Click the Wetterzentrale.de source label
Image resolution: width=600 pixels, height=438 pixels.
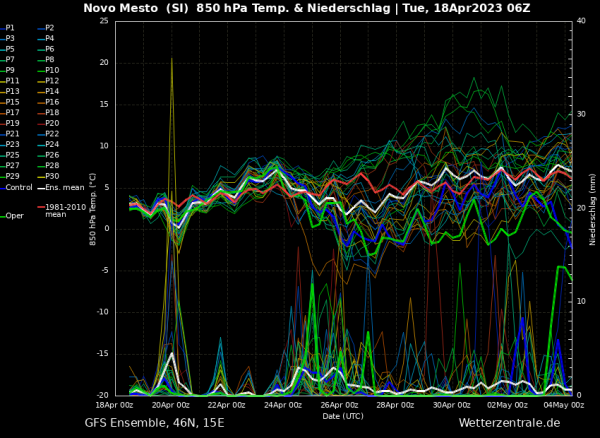pos(509,423)
